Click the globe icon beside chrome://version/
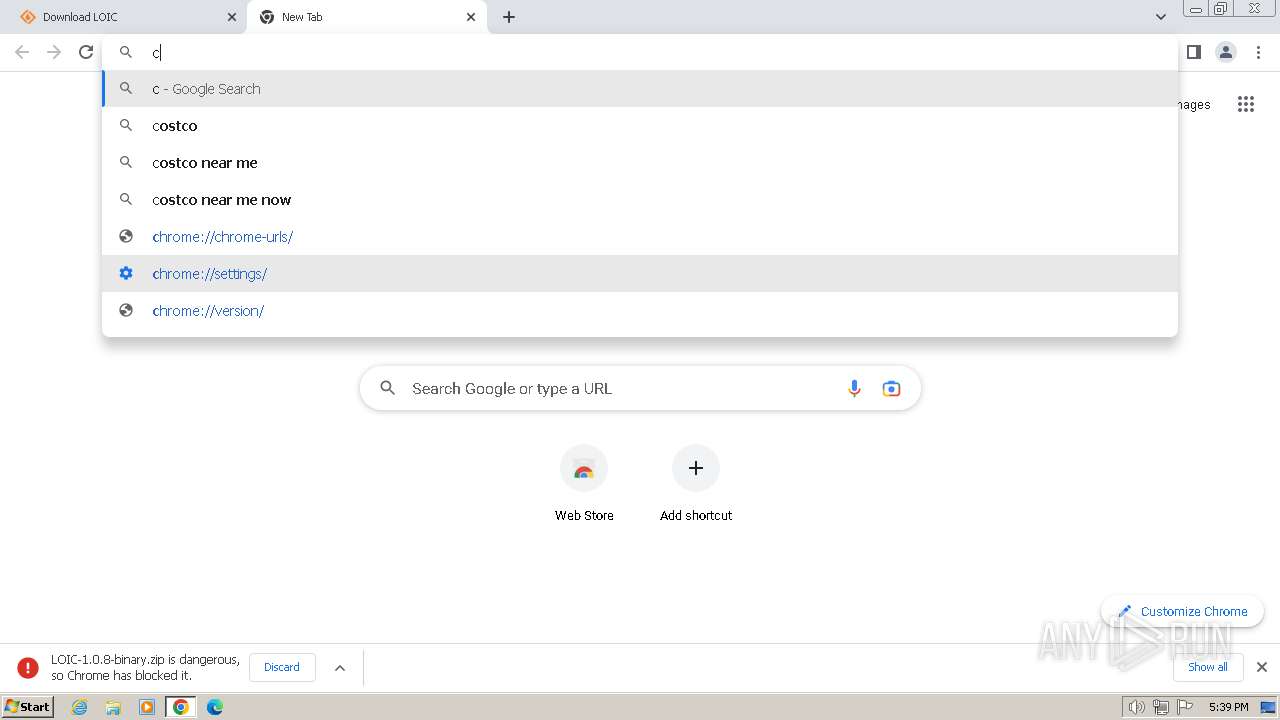The height and width of the screenshot is (720, 1280). pyautogui.click(x=126, y=311)
